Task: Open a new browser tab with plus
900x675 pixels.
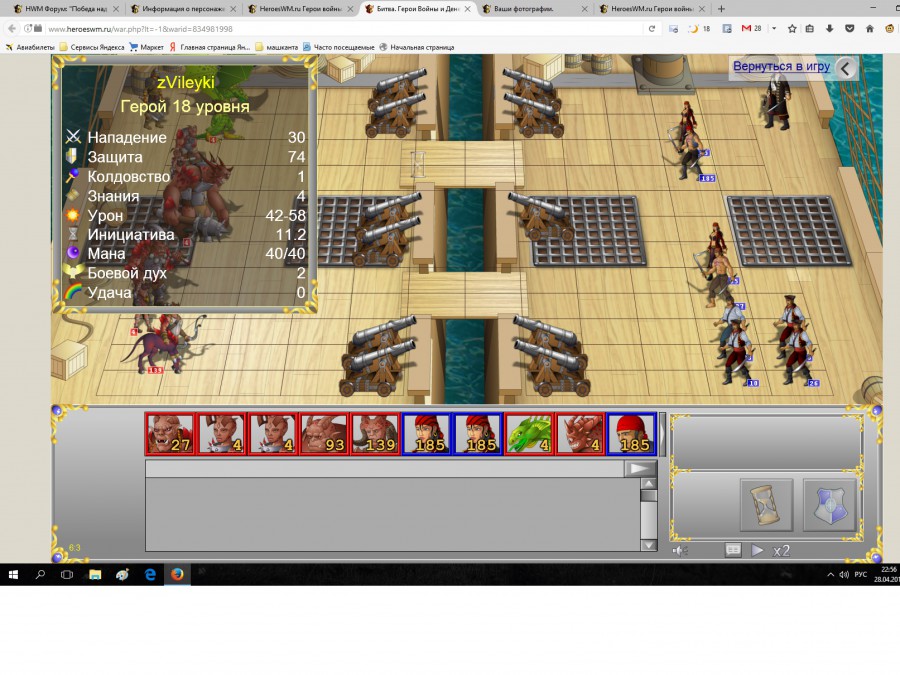Action: (721, 9)
